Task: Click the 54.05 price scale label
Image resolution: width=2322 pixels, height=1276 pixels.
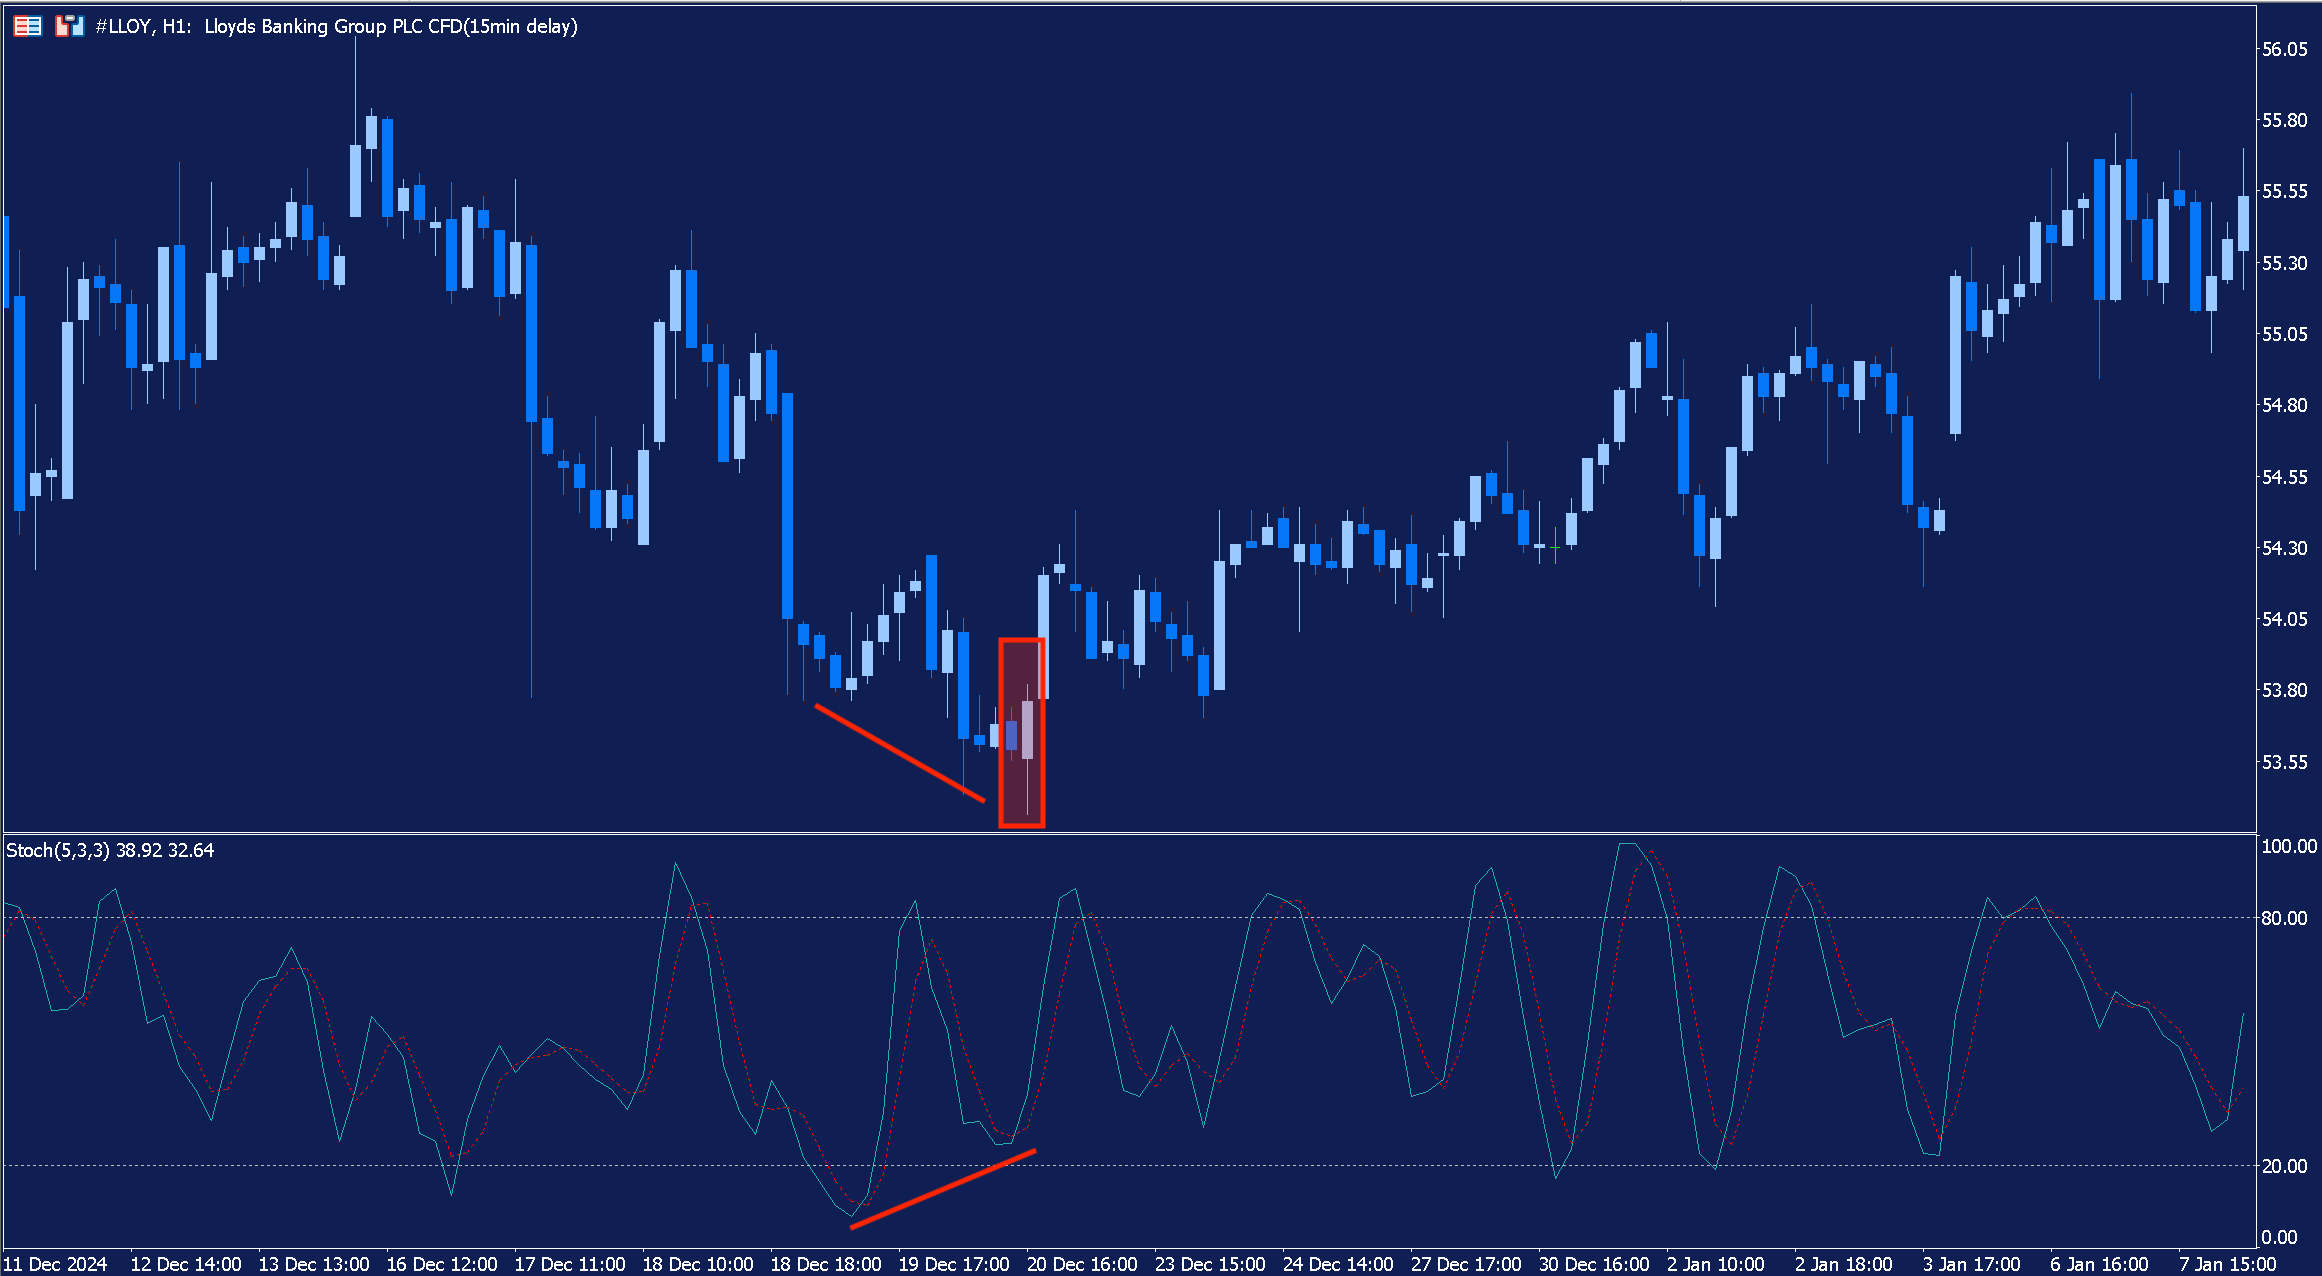Action: click(x=2285, y=619)
